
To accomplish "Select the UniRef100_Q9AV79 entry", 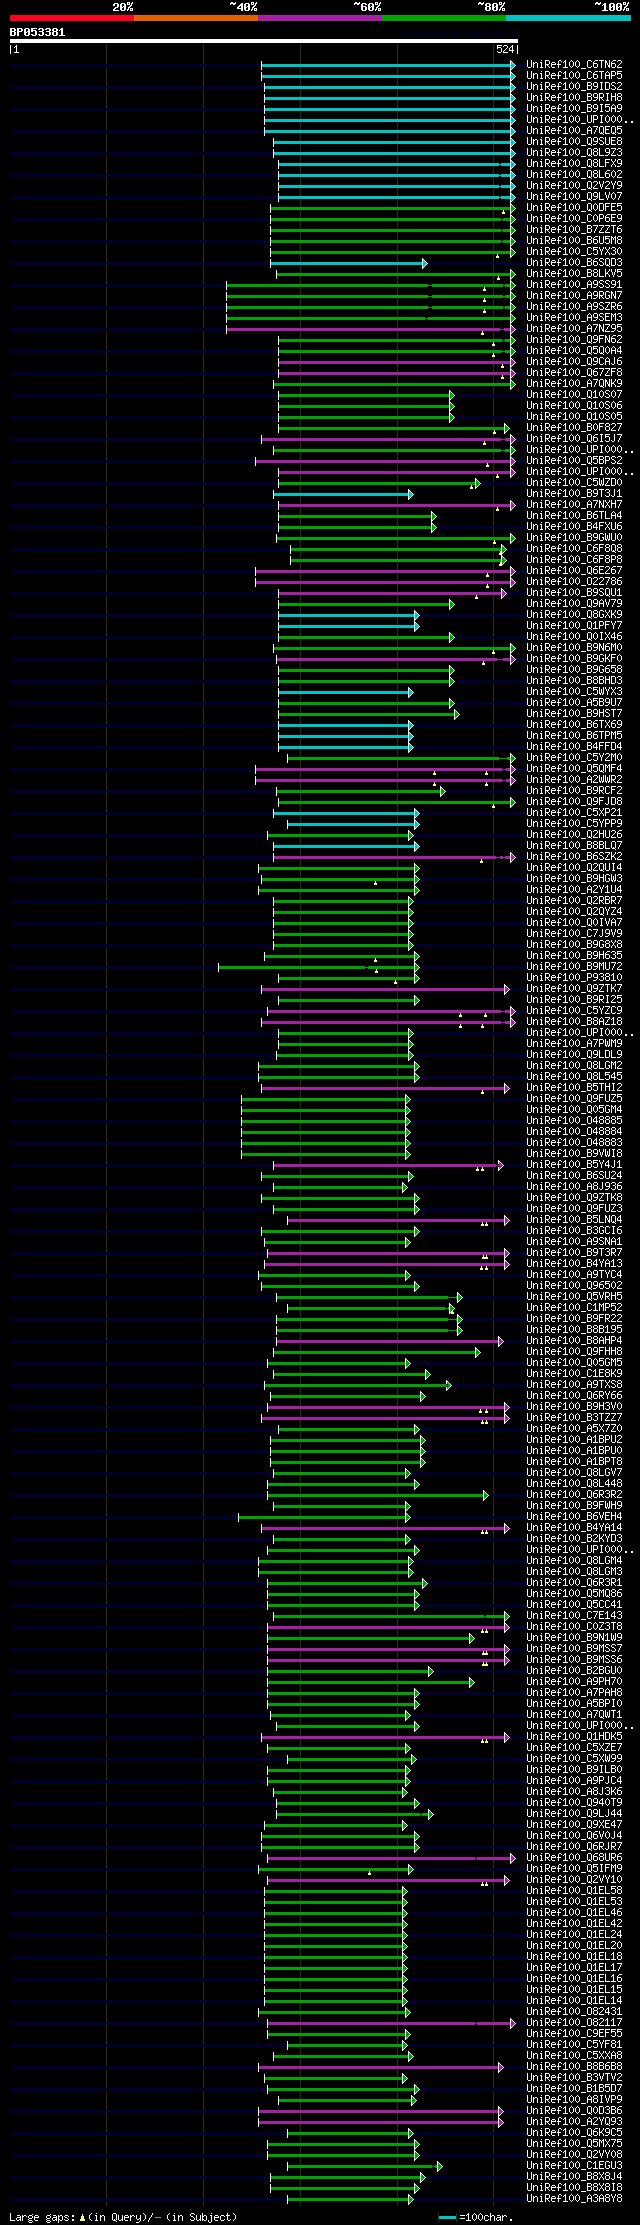I will pos(574,604).
